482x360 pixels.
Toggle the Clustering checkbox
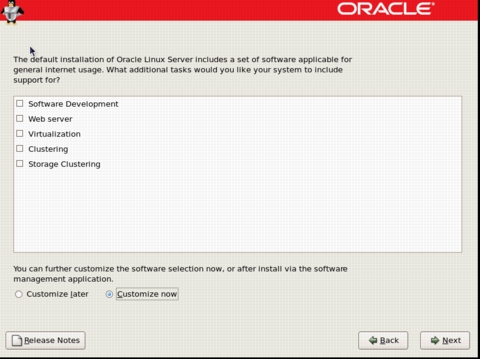click(x=20, y=149)
